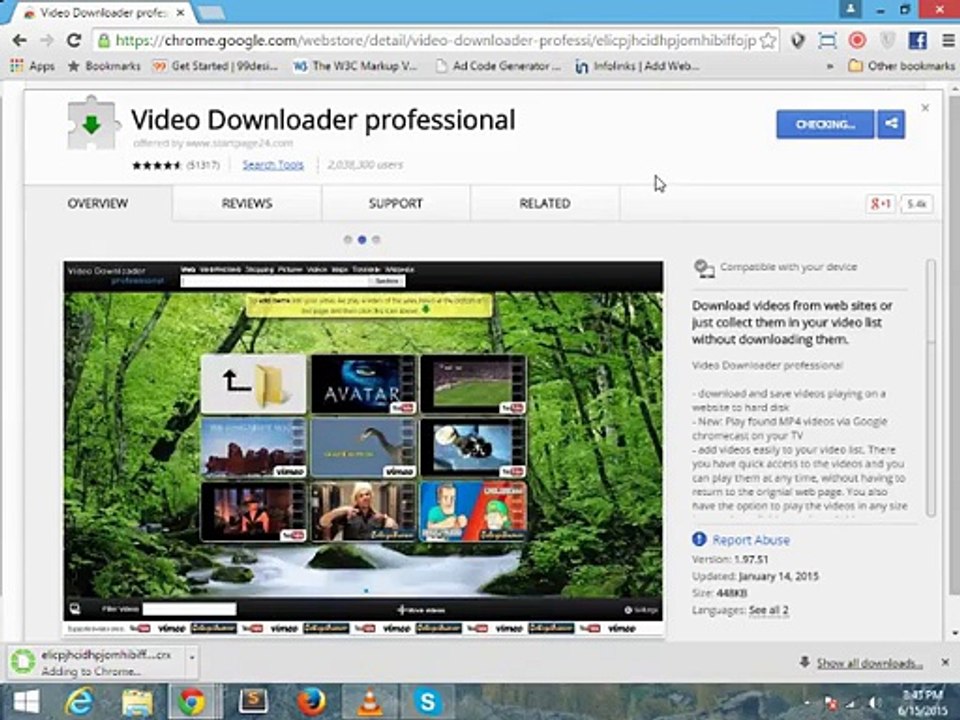Open Other bookmarks folder
This screenshot has height=720, width=960.
[901, 66]
